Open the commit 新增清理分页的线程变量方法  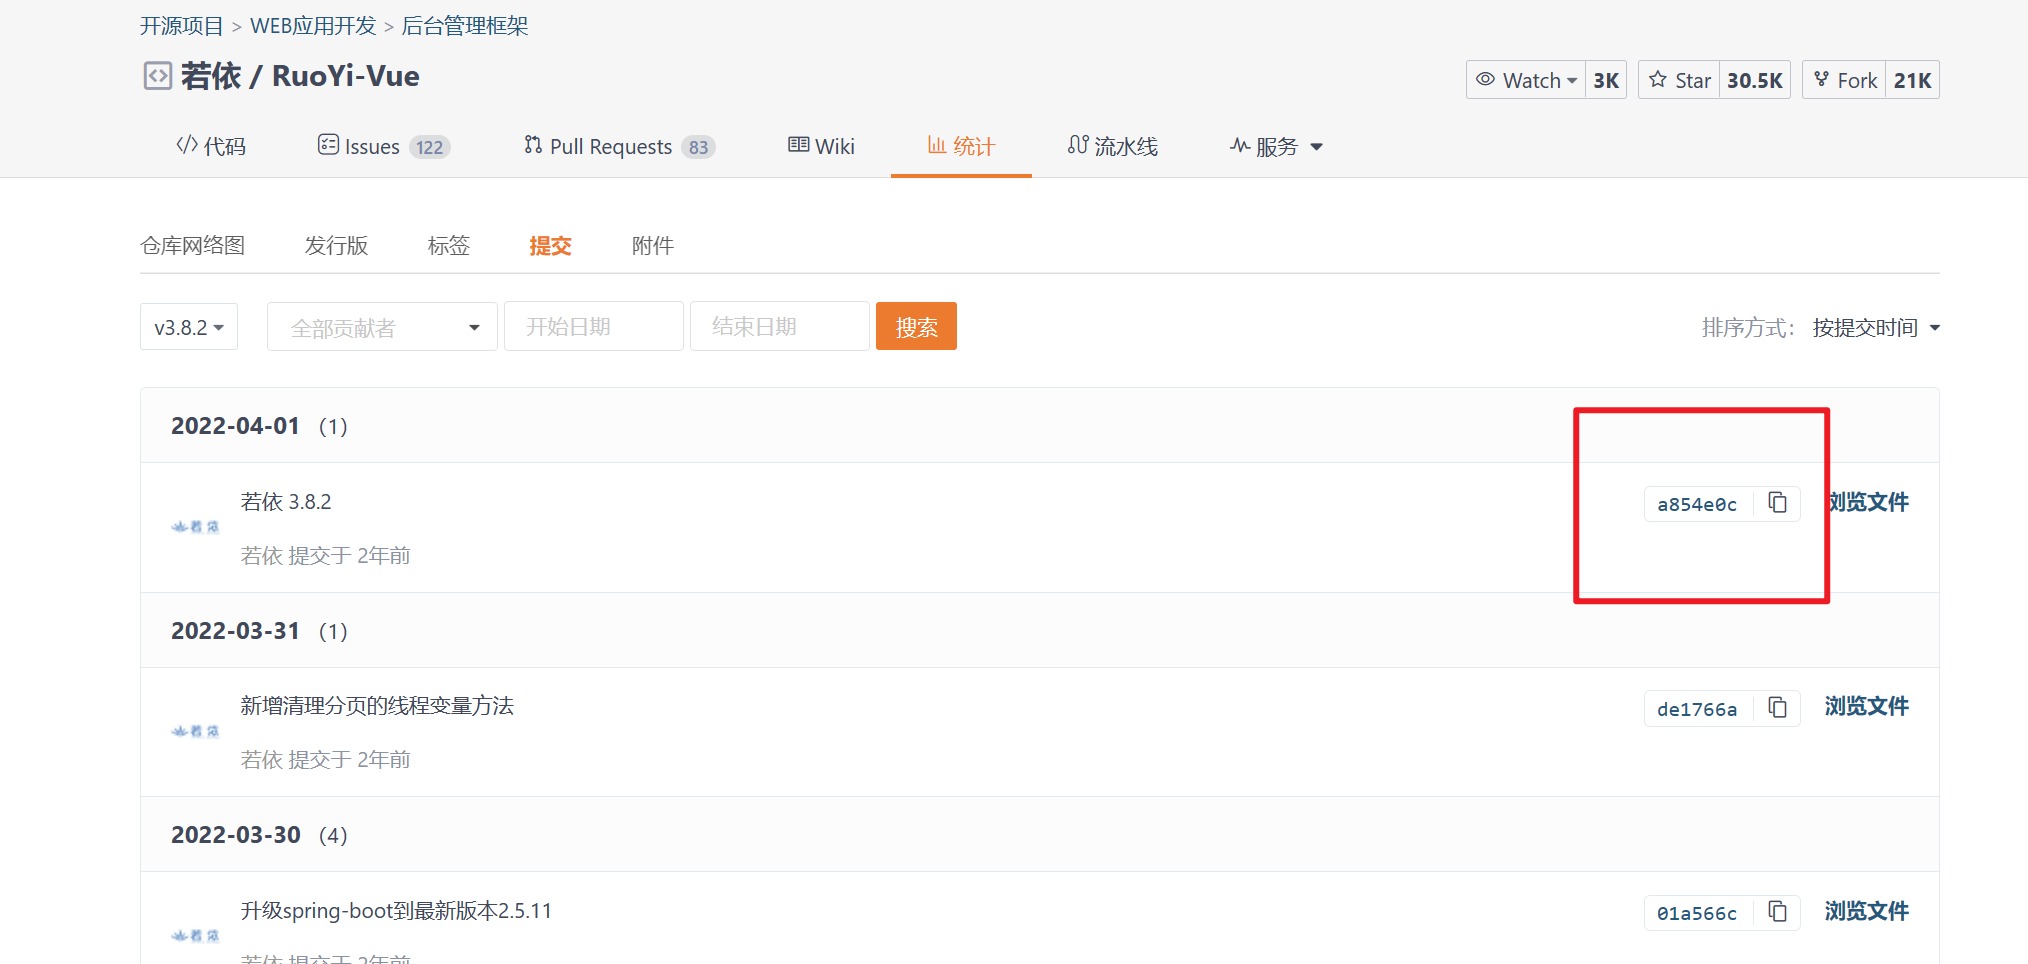pos(377,705)
